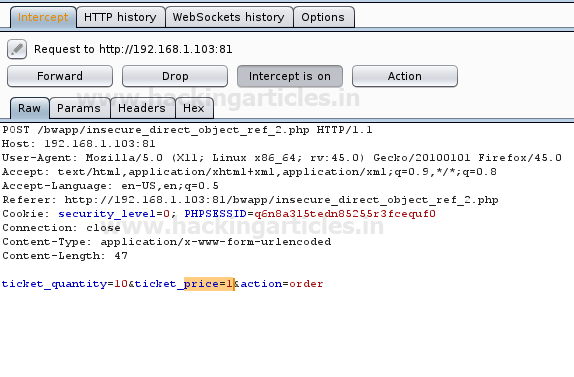The image size is (574, 377).
Task: Click the User-Agent header line
Action: point(282,158)
